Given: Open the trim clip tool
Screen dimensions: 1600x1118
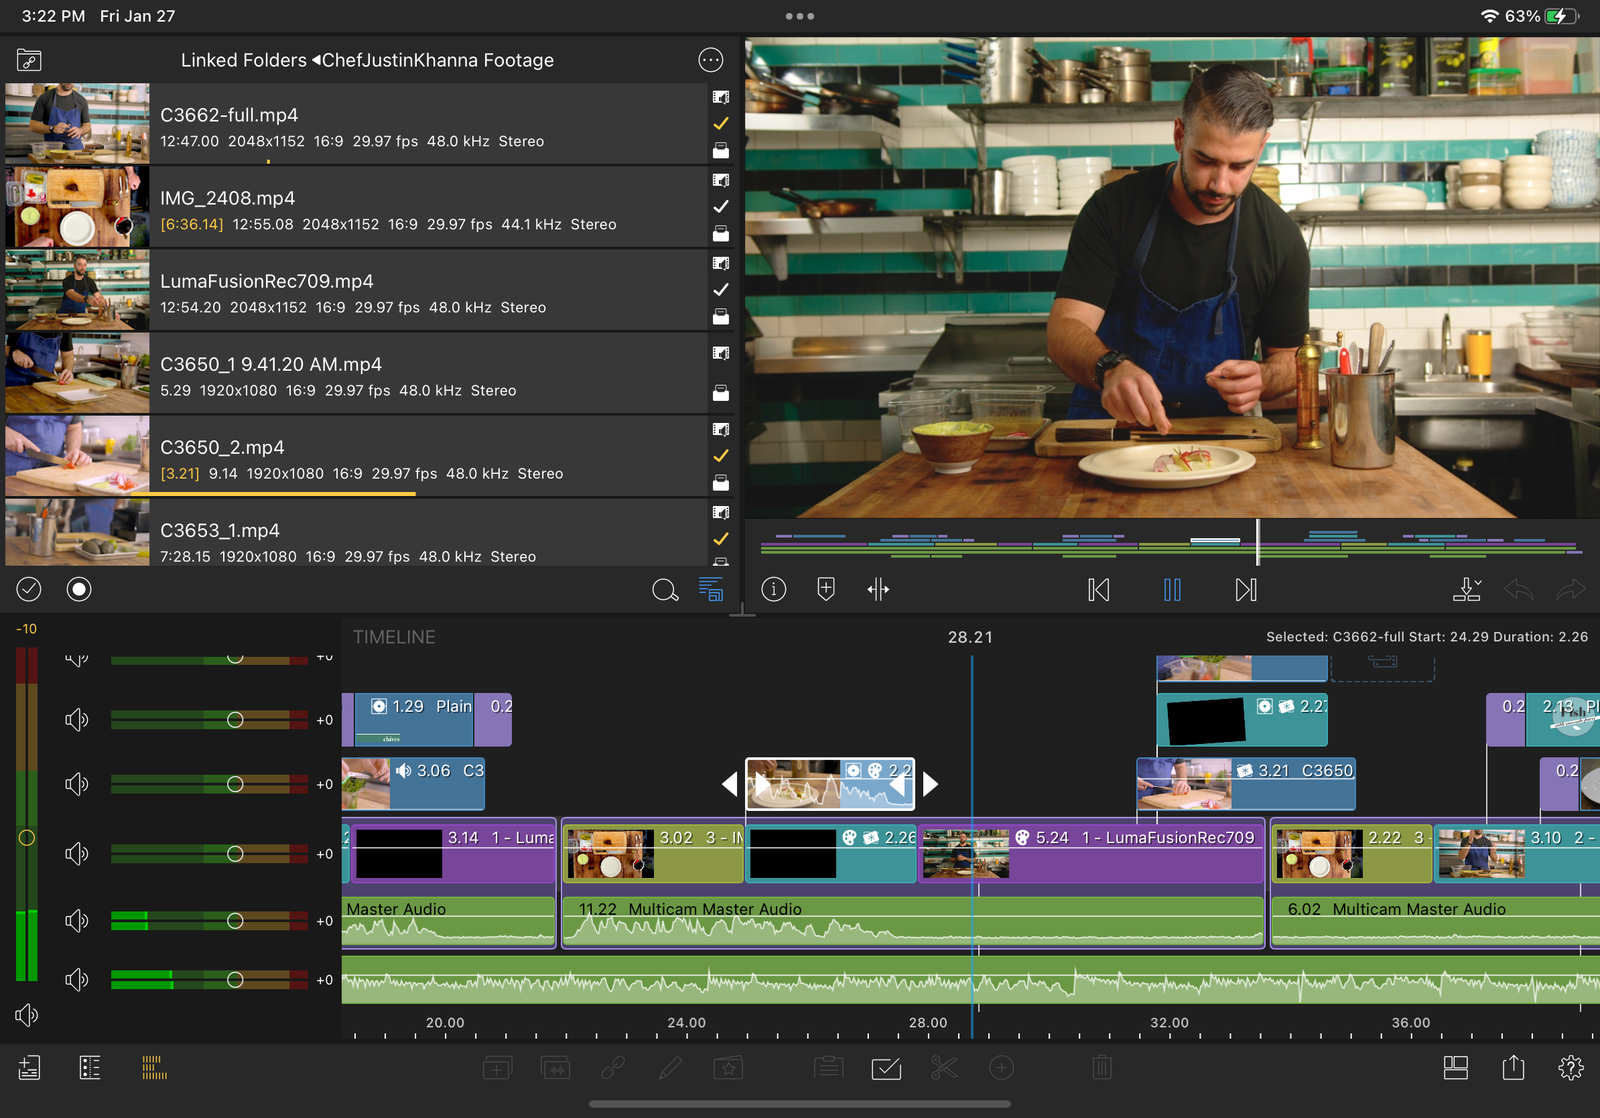Looking at the screenshot, I should 878,590.
